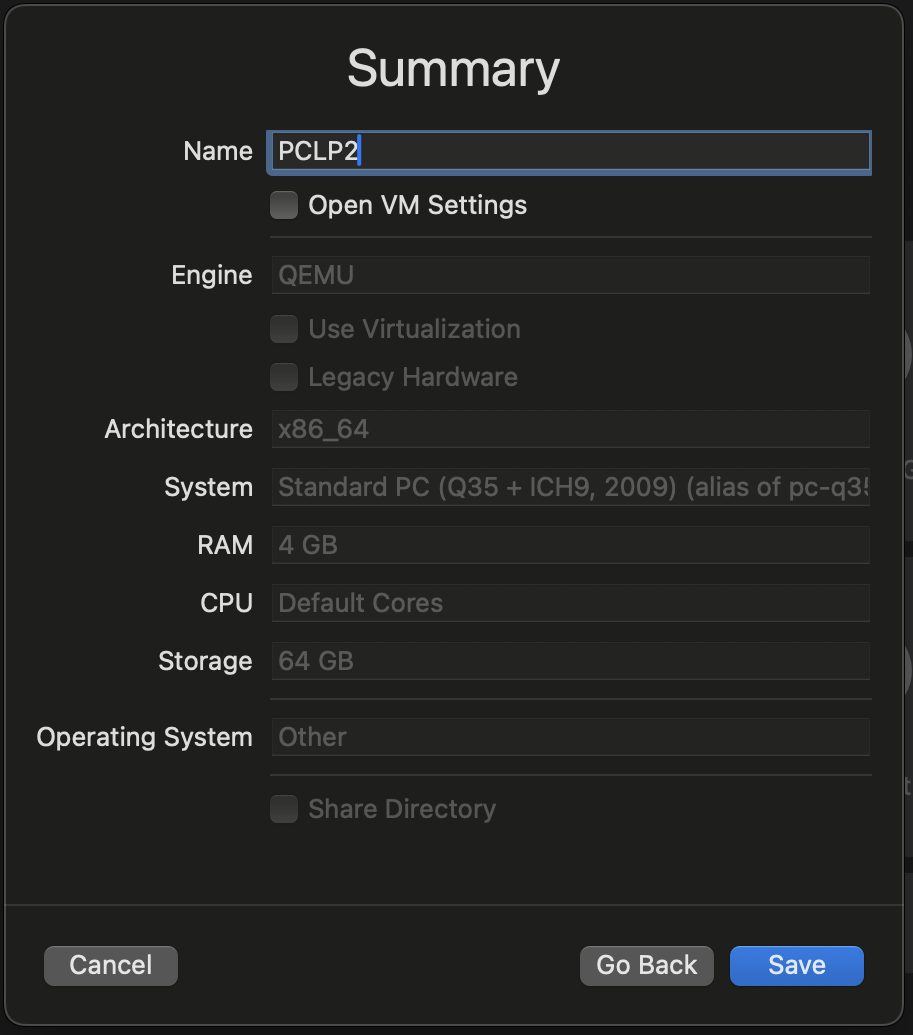The width and height of the screenshot is (913, 1035).
Task: Check the Legacy Hardware checkbox
Action: point(285,377)
